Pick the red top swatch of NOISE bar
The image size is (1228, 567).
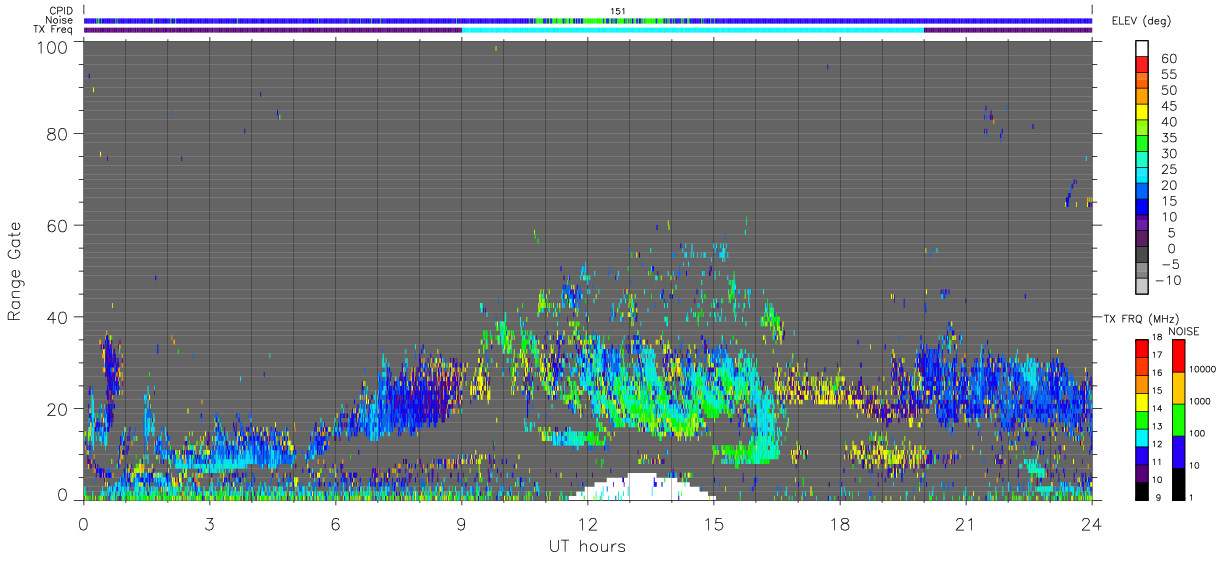pos(1179,356)
